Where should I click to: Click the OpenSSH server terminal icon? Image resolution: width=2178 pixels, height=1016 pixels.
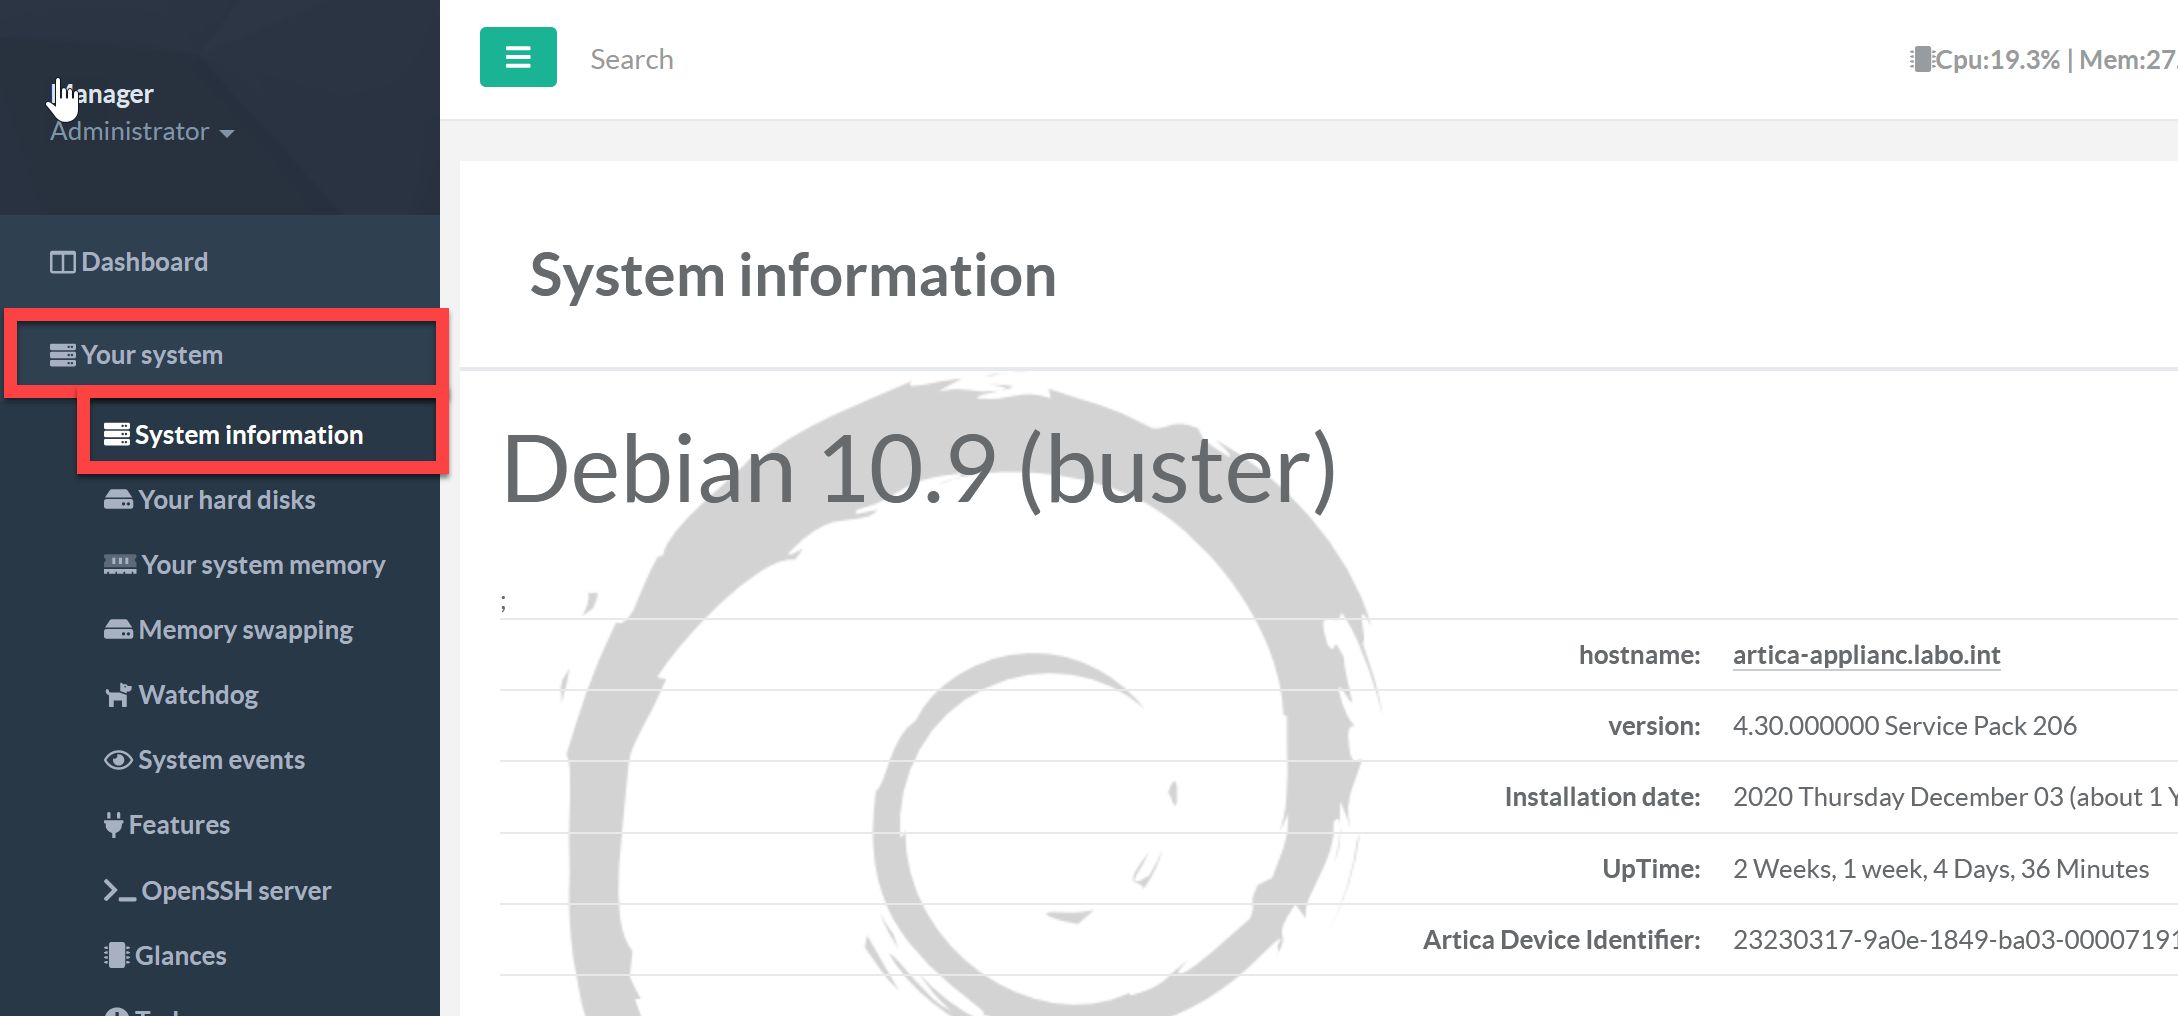[x=119, y=890]
